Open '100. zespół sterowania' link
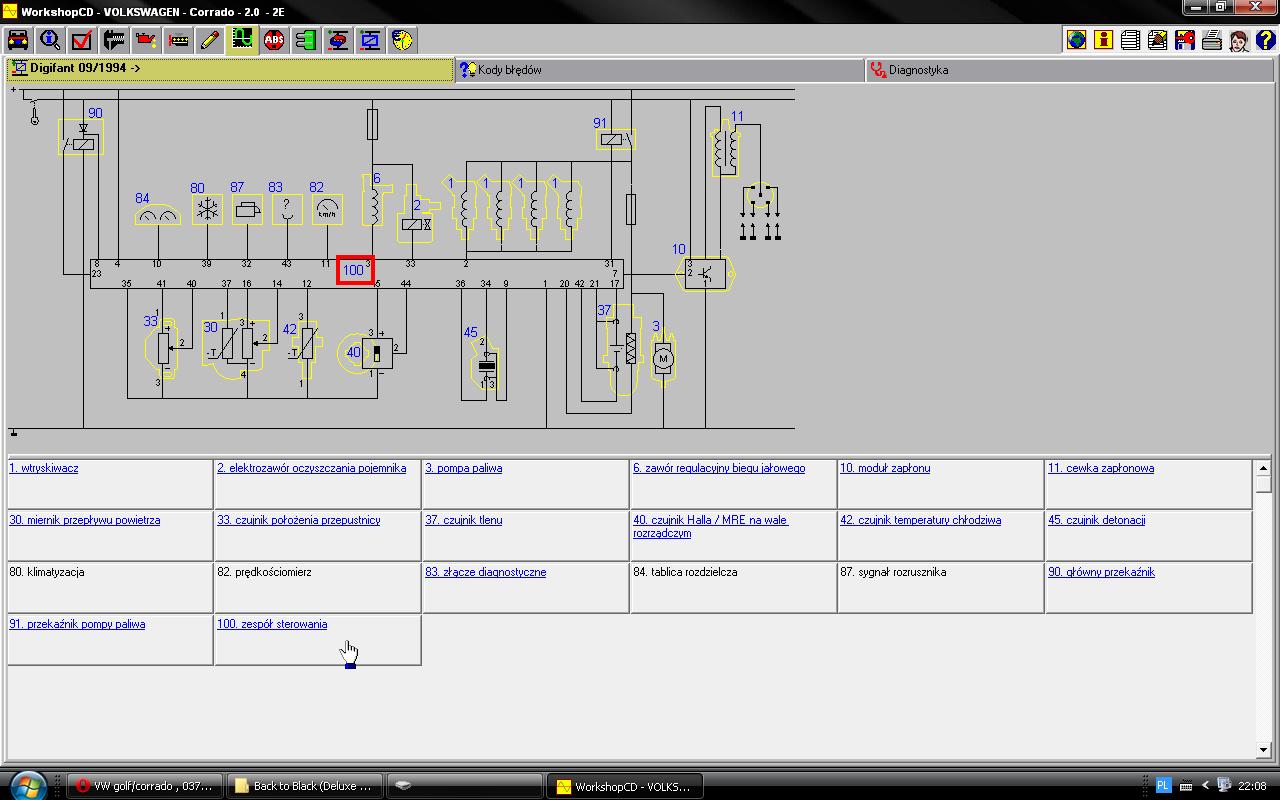 coord(272,624)
